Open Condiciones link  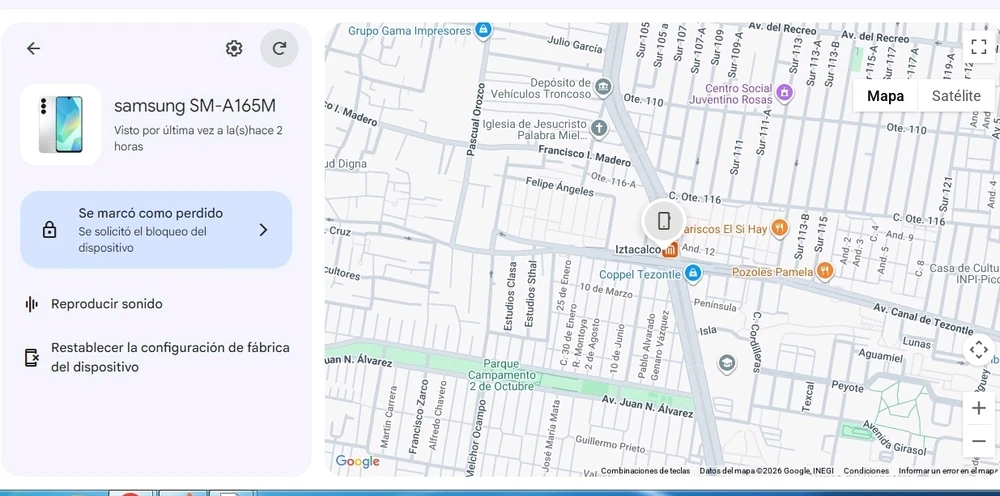[x=866, y=471]
